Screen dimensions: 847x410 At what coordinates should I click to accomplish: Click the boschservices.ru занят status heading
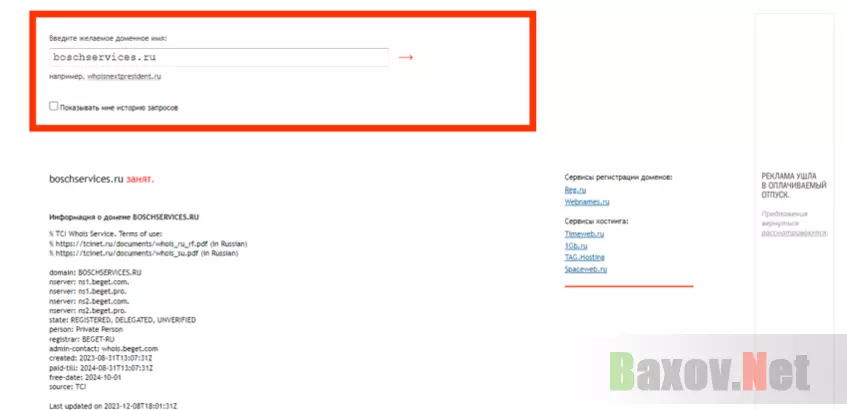[102, 179]
